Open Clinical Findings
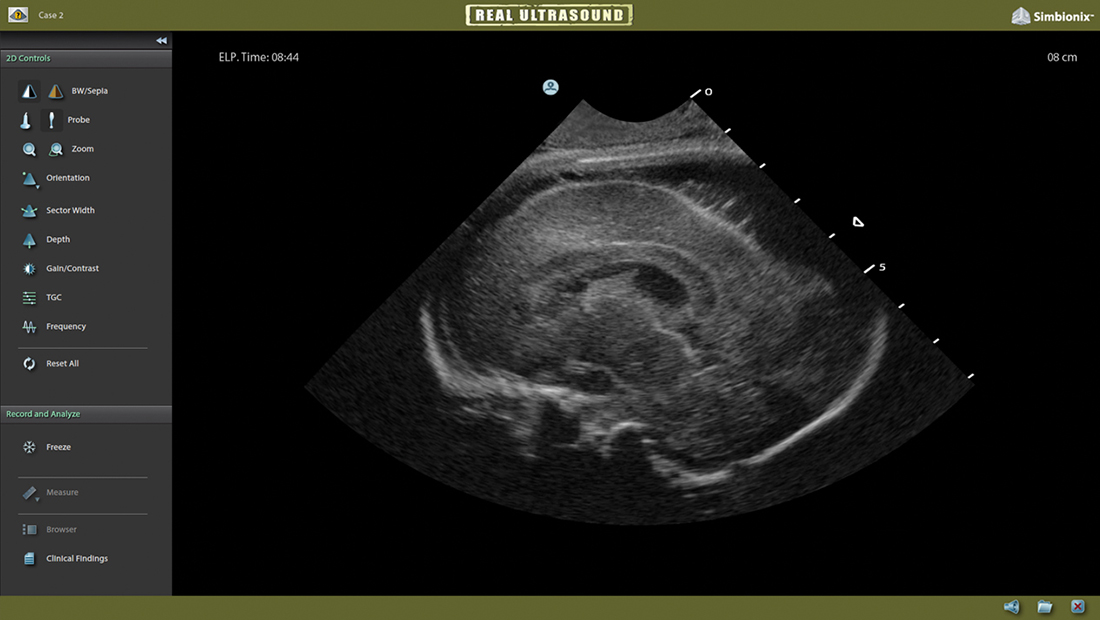The width and height of the screenshot is (1100, 620). pyautogui.click(x=65, y=559)
